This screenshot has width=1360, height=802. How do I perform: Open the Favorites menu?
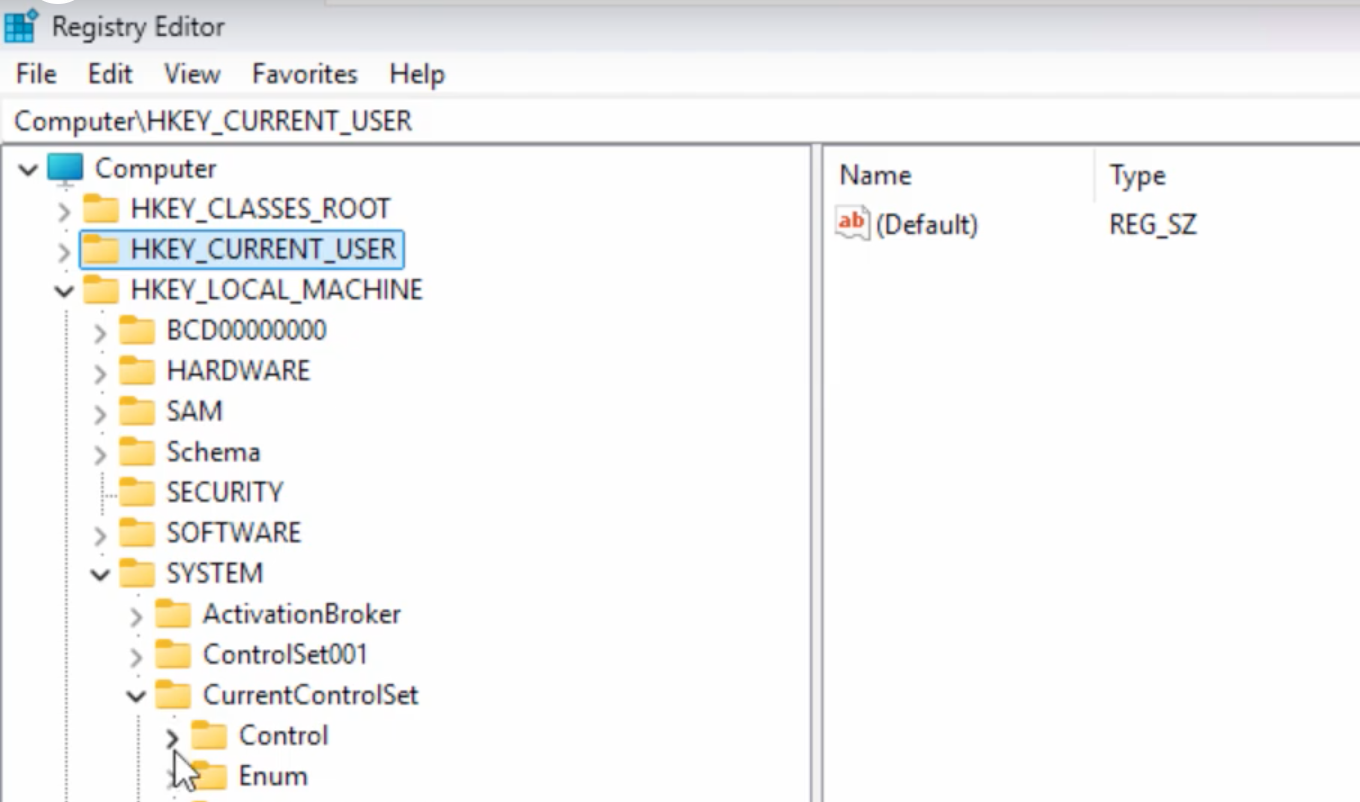tap(303, 73)
